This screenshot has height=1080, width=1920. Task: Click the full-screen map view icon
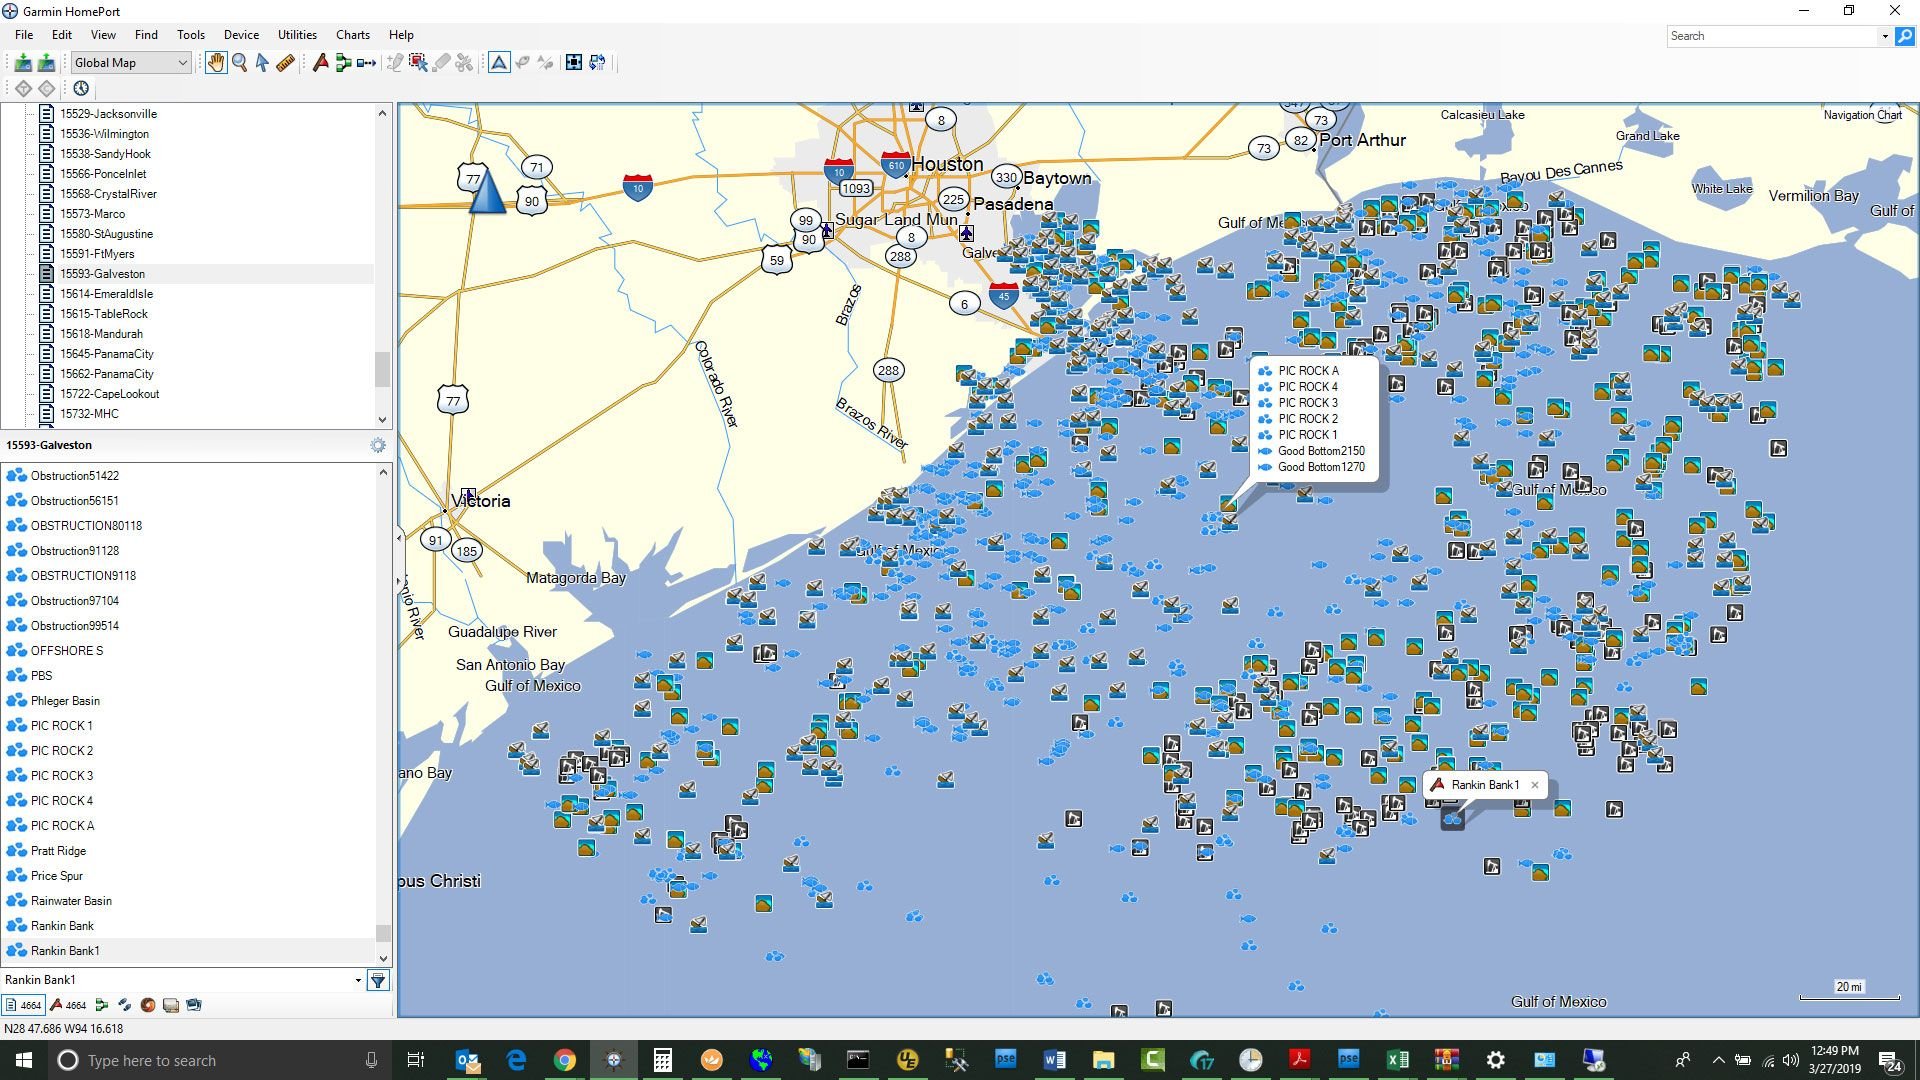573,63
